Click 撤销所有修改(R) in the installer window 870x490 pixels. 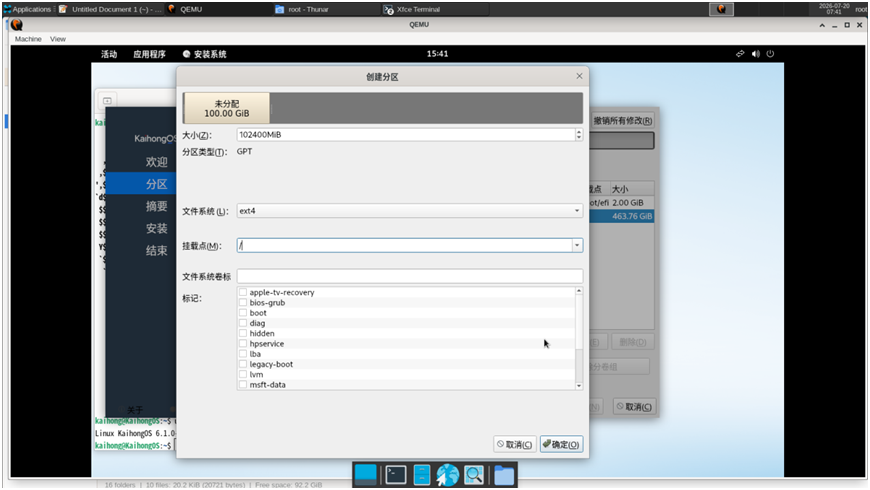622,120
